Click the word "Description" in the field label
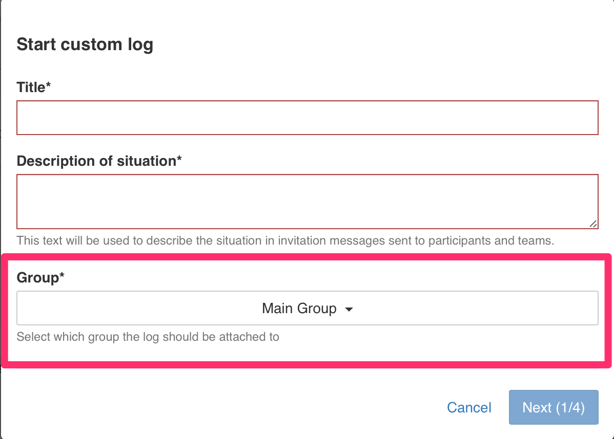This screenshot has height=439, width=614. click(58, 161)
